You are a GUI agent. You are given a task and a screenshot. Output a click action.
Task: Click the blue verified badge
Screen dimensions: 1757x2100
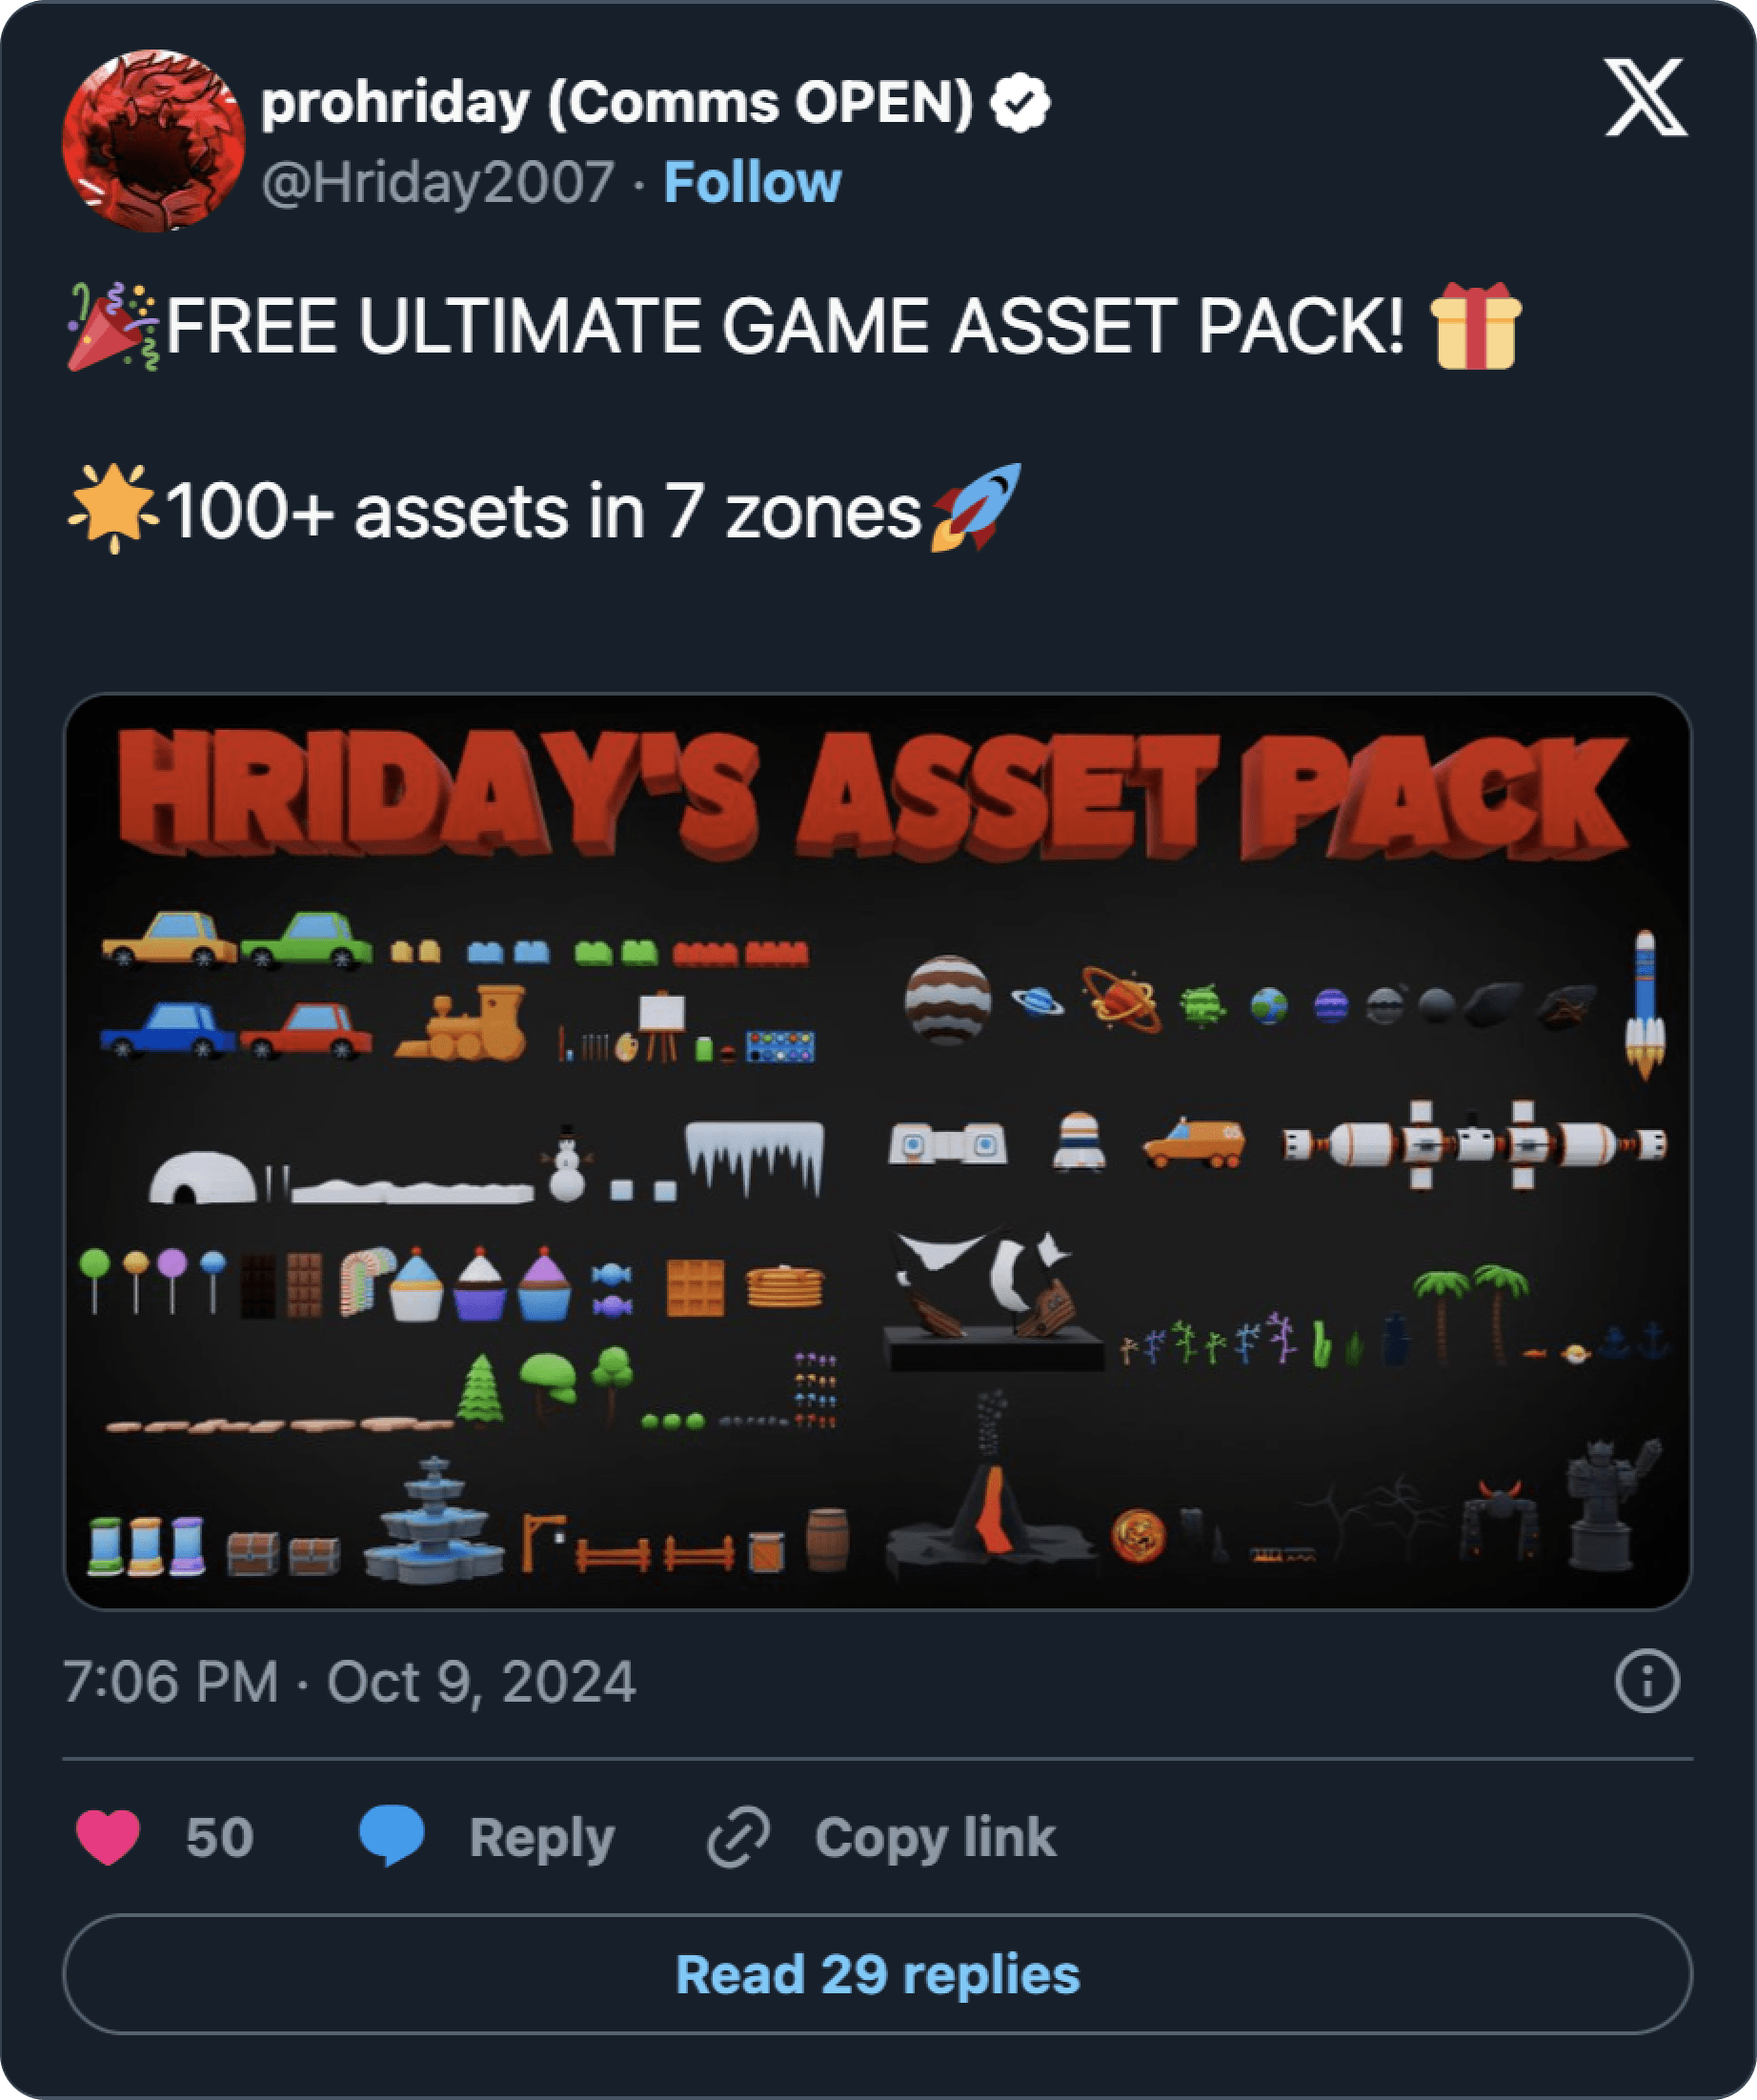(x=1020, y=103)
